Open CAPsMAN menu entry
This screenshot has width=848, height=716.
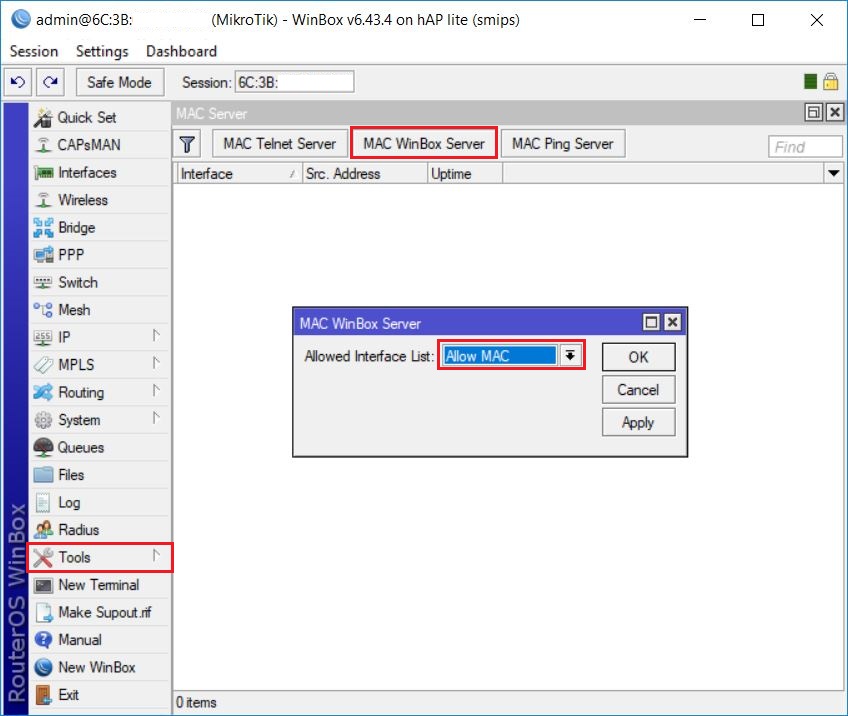click(x=101, y=145)
